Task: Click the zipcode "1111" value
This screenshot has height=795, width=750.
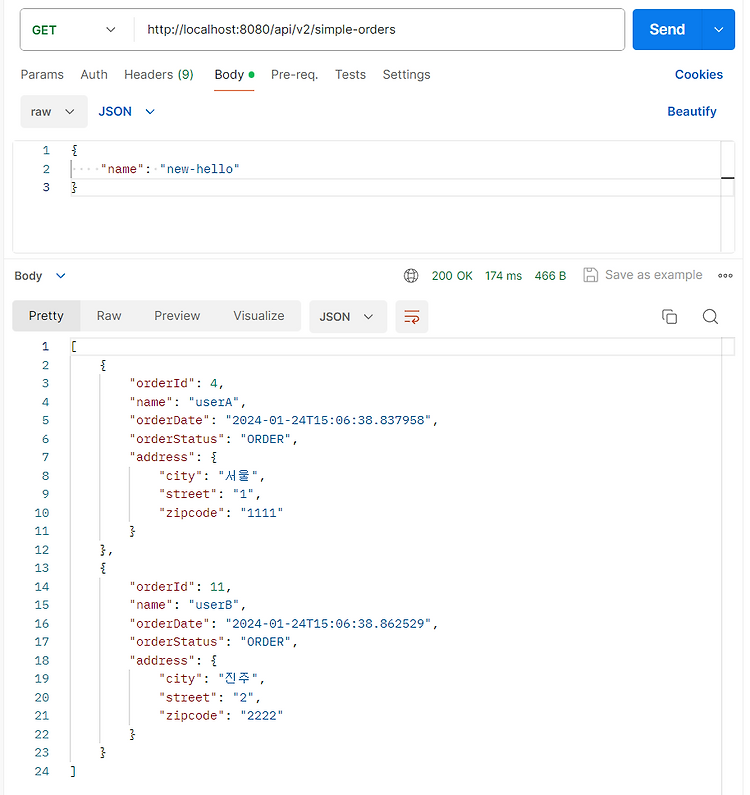Action: (262, 513)
